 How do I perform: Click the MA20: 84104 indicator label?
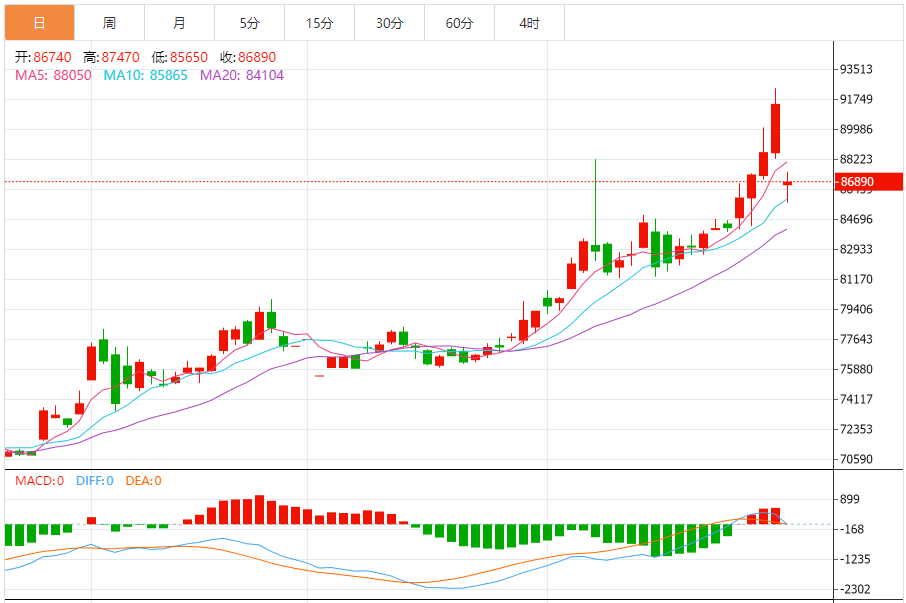[x=242, y=75]
